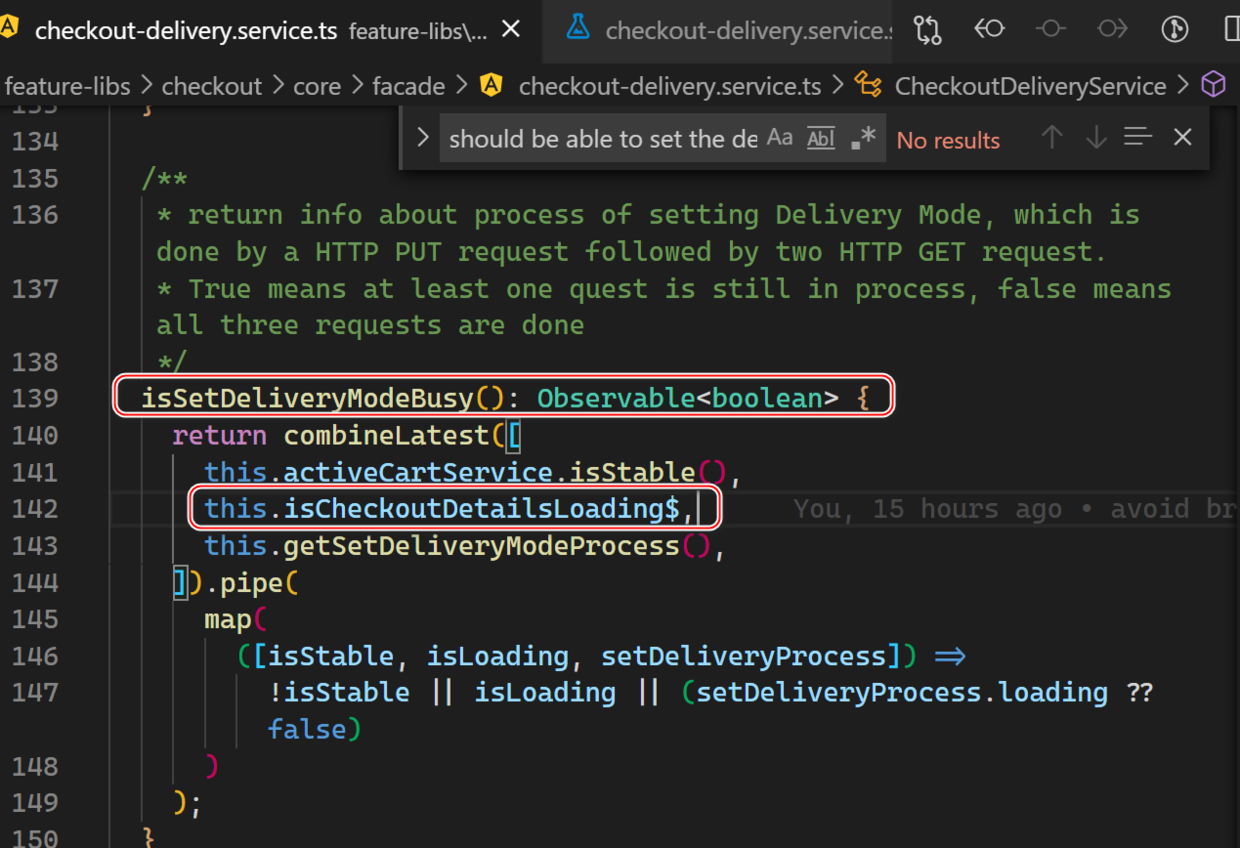Toggle Match Whole Word in find widget
This screenshot has width=1240, height=848.
(821, 138)
